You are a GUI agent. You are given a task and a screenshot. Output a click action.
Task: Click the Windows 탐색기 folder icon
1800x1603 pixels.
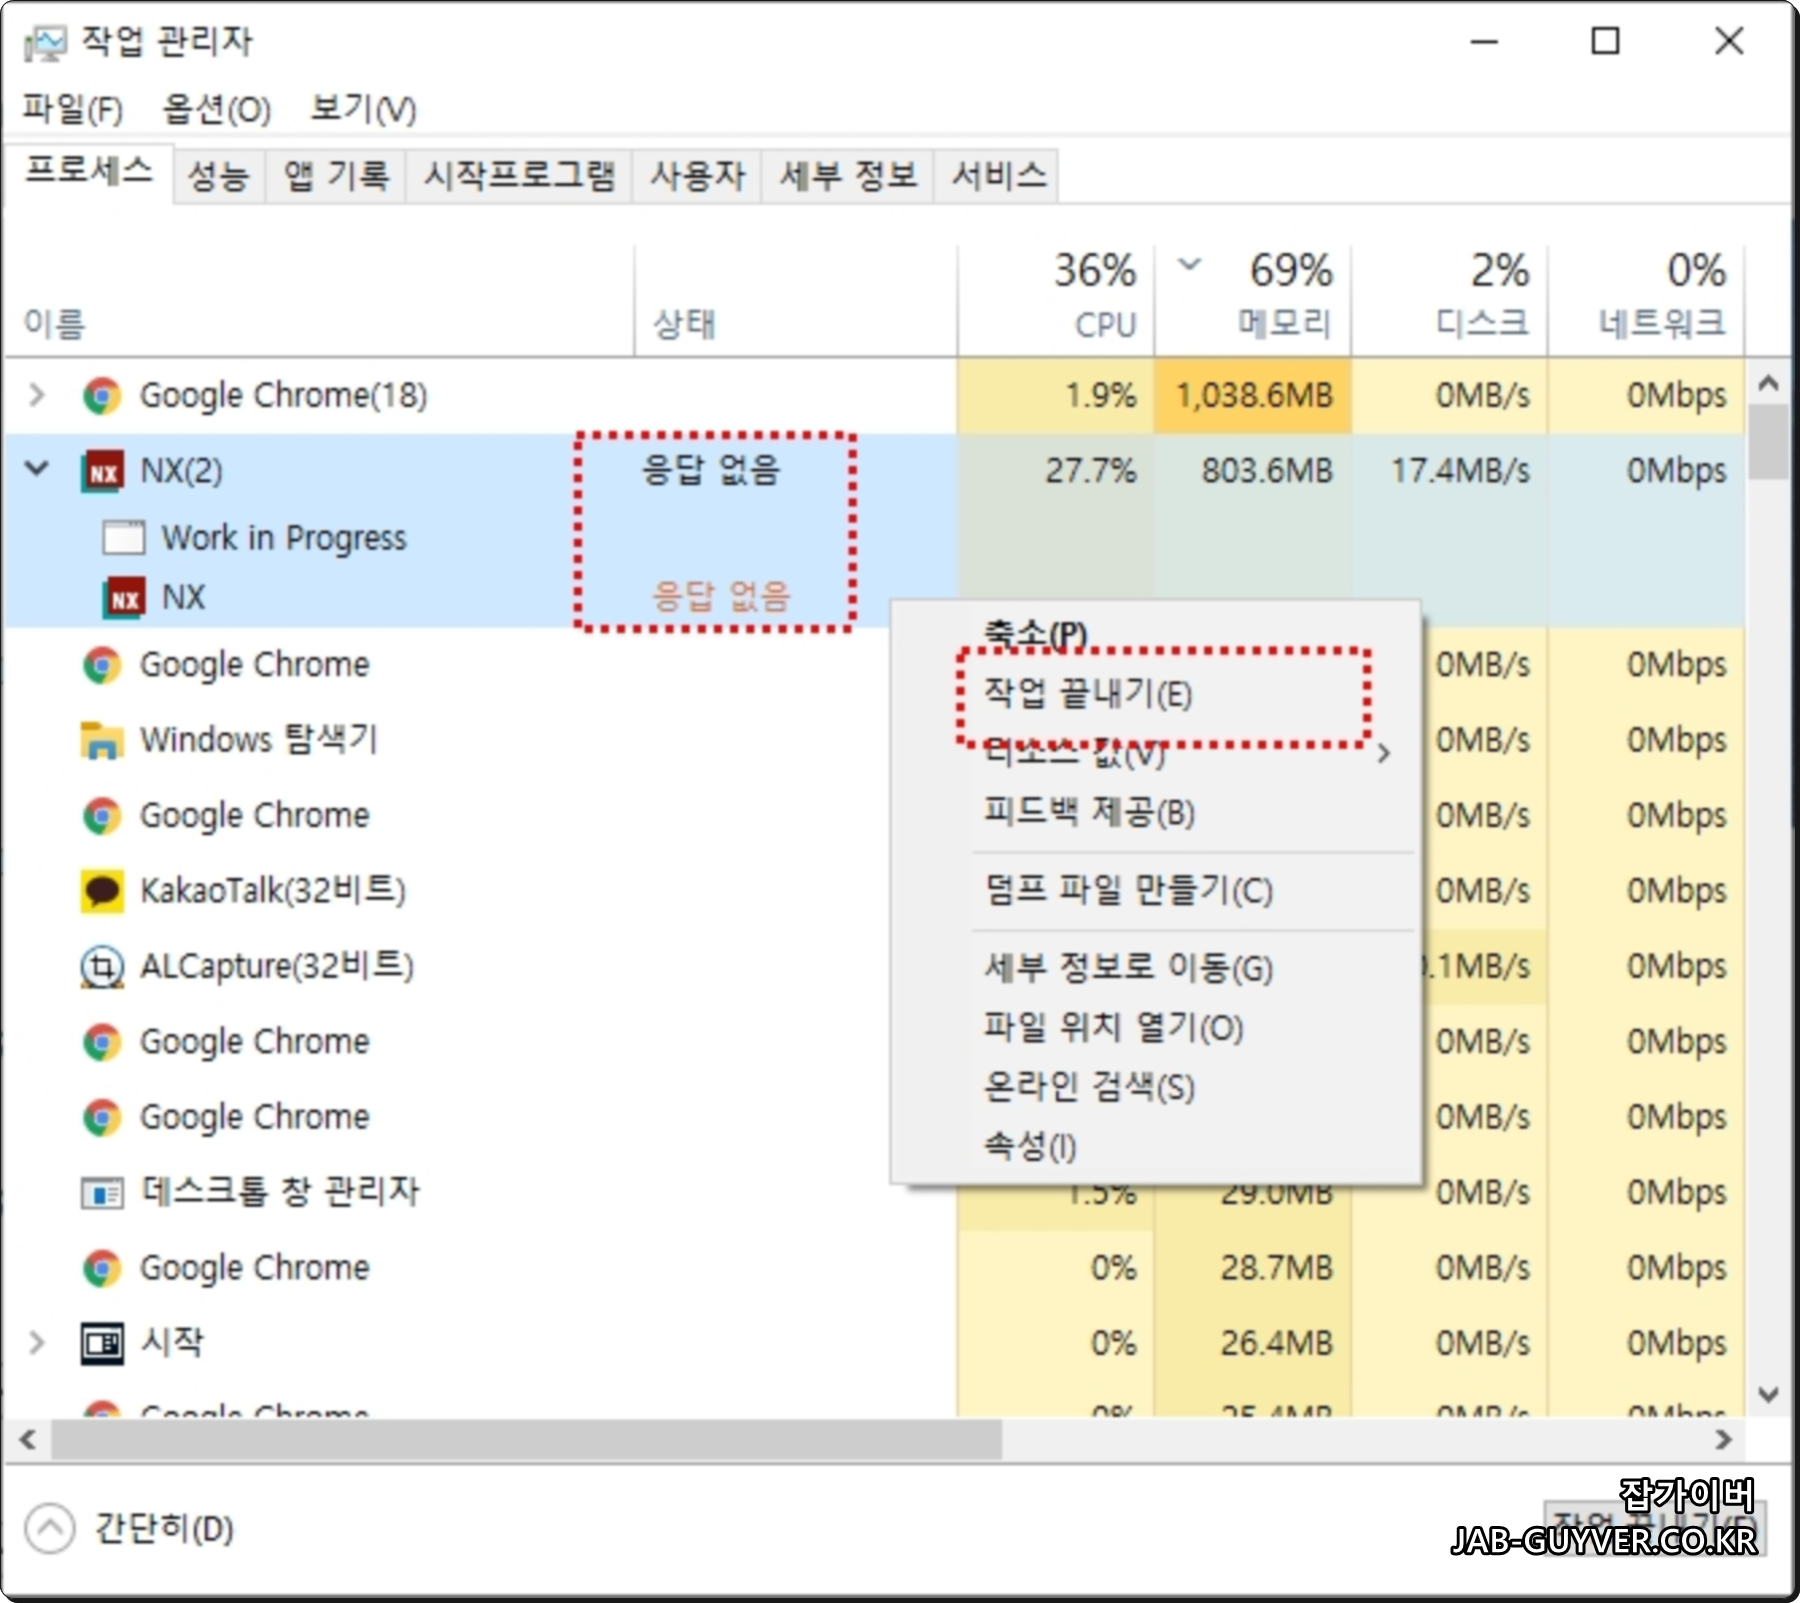tap(101, 741)
